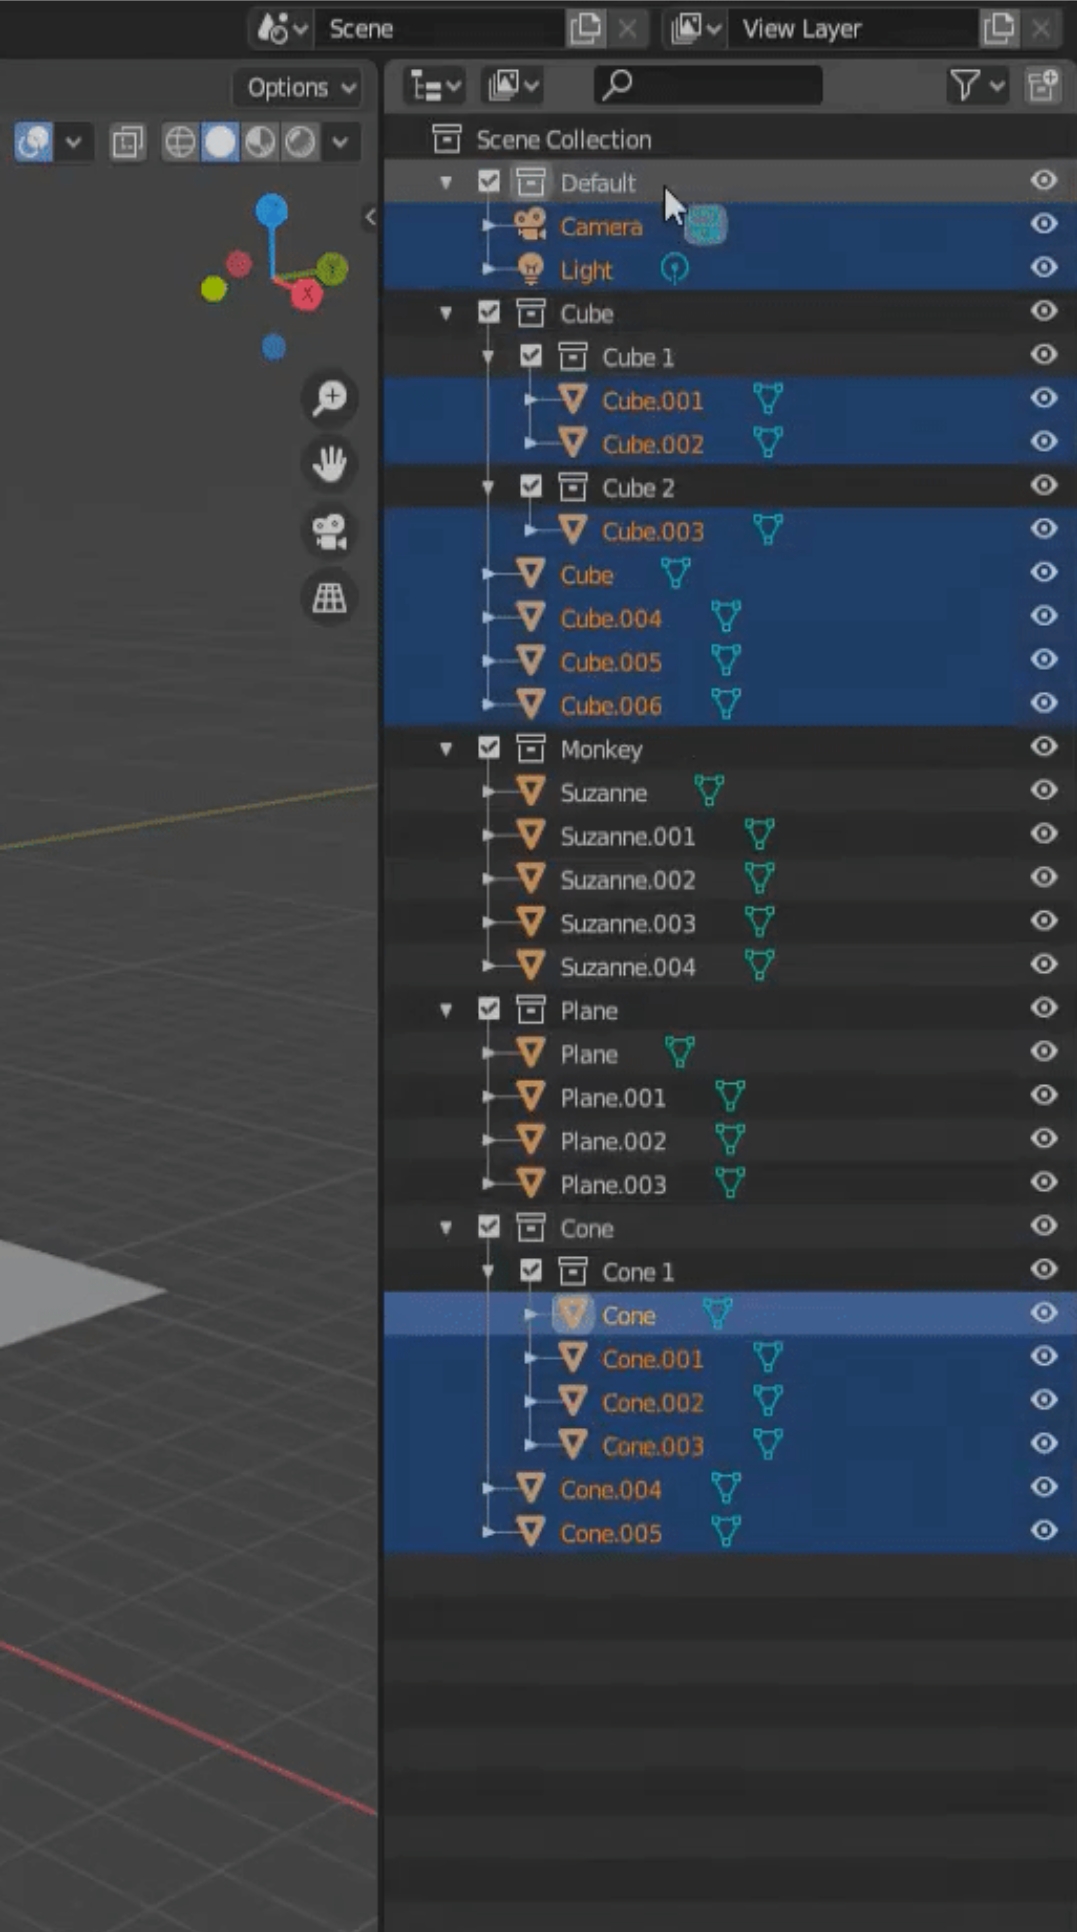The width and height of the screenshot is (1077, 1932).
Task: Toggle camera view in viewport
Action: pos(329,531)
